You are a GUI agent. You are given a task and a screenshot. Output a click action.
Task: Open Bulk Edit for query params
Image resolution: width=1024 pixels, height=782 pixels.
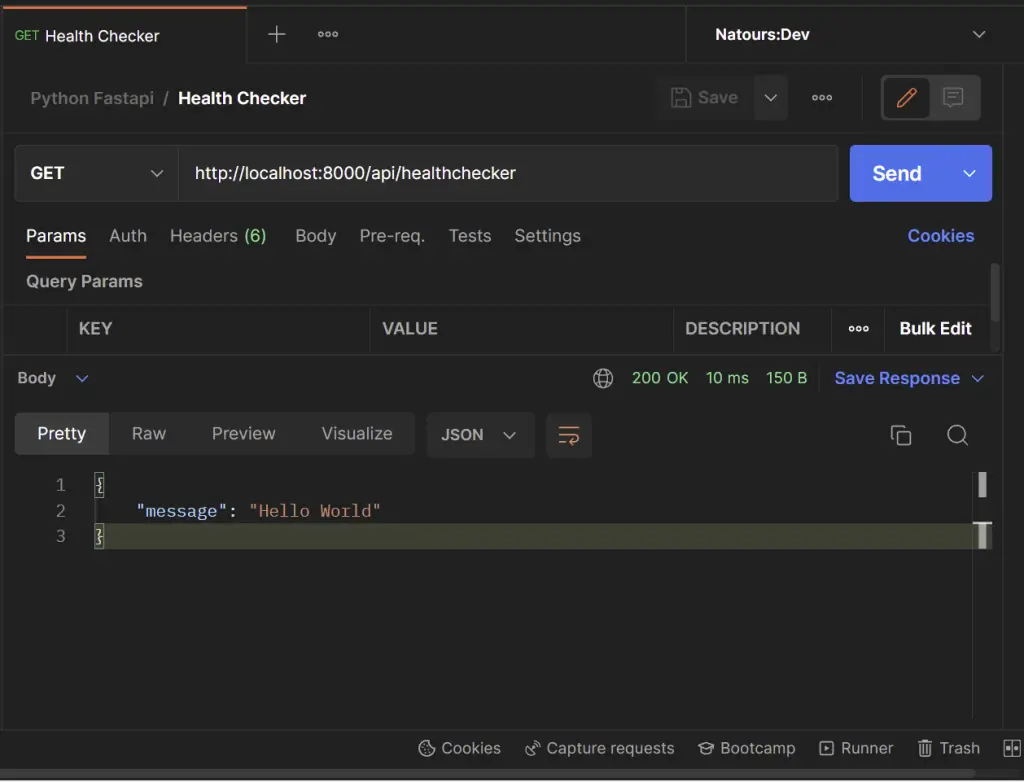[935, 328]
